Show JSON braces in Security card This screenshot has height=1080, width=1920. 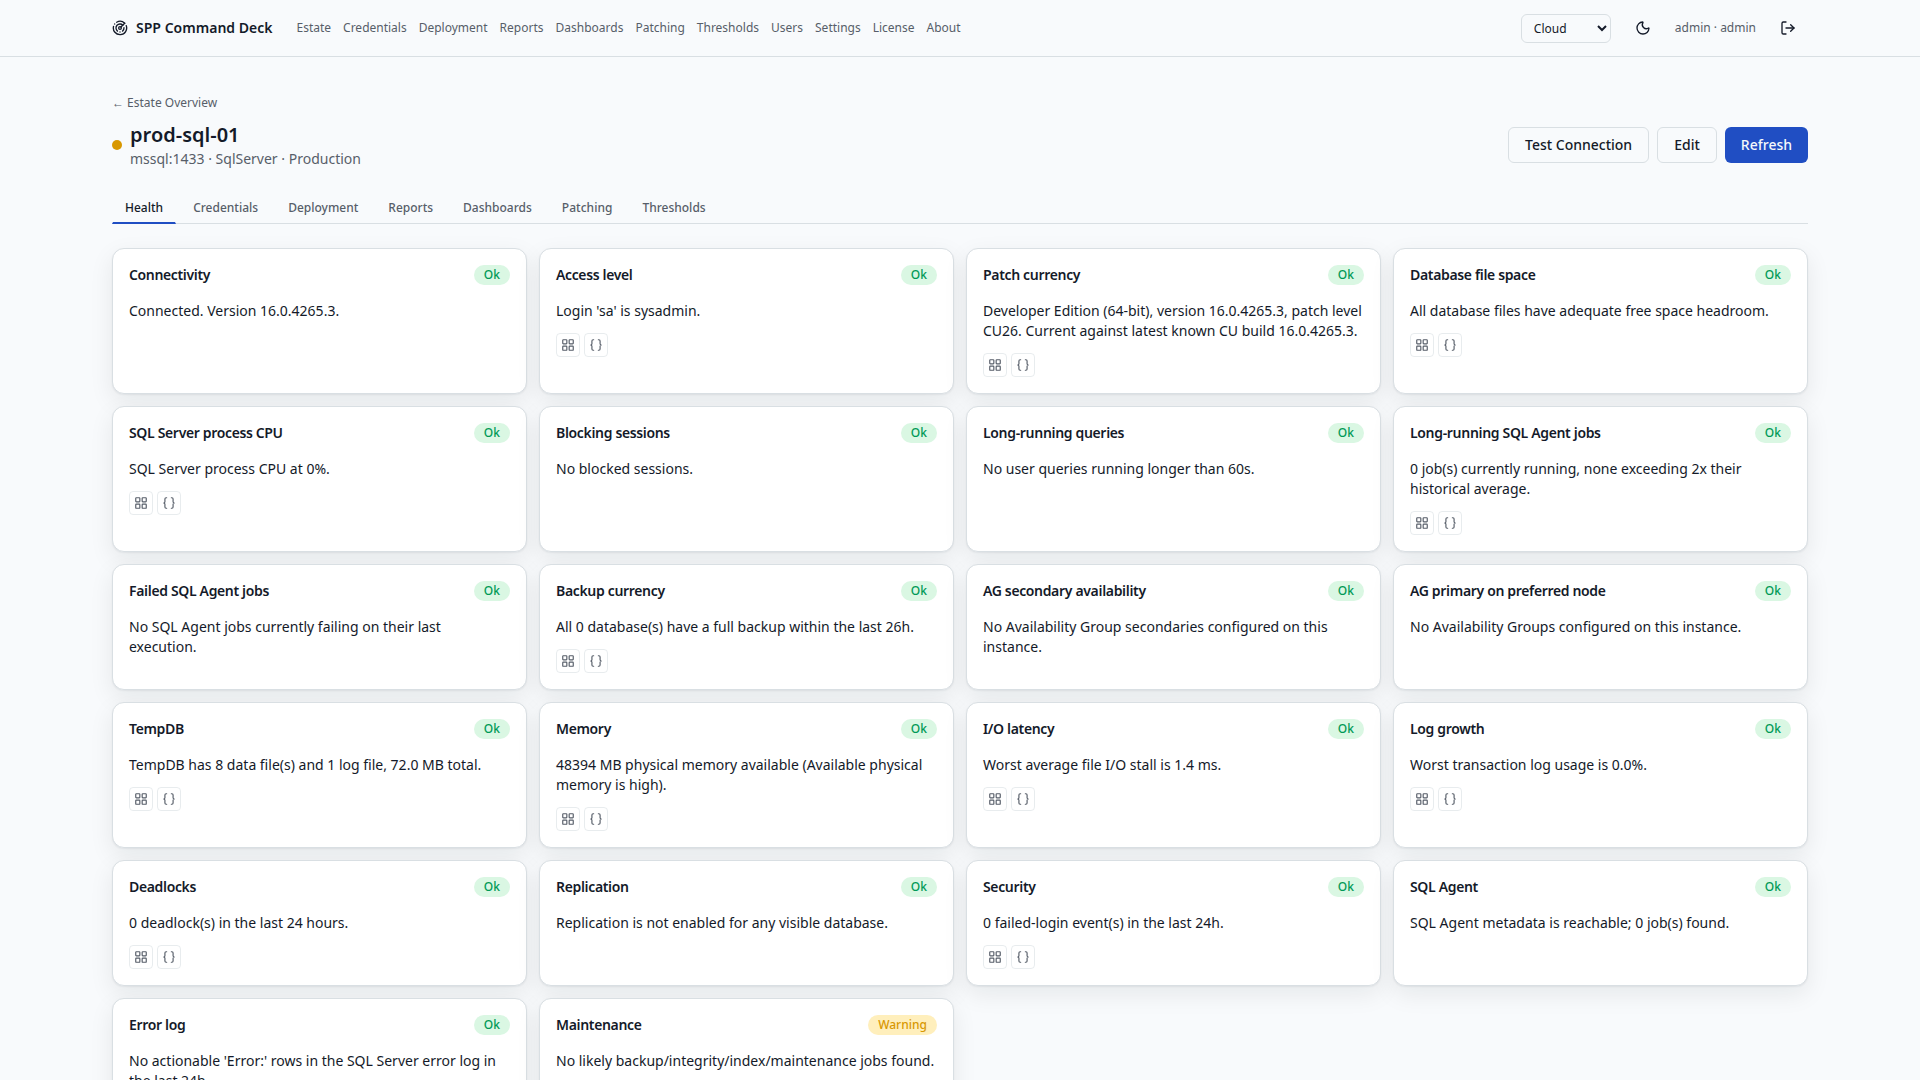coord(1023,957)
